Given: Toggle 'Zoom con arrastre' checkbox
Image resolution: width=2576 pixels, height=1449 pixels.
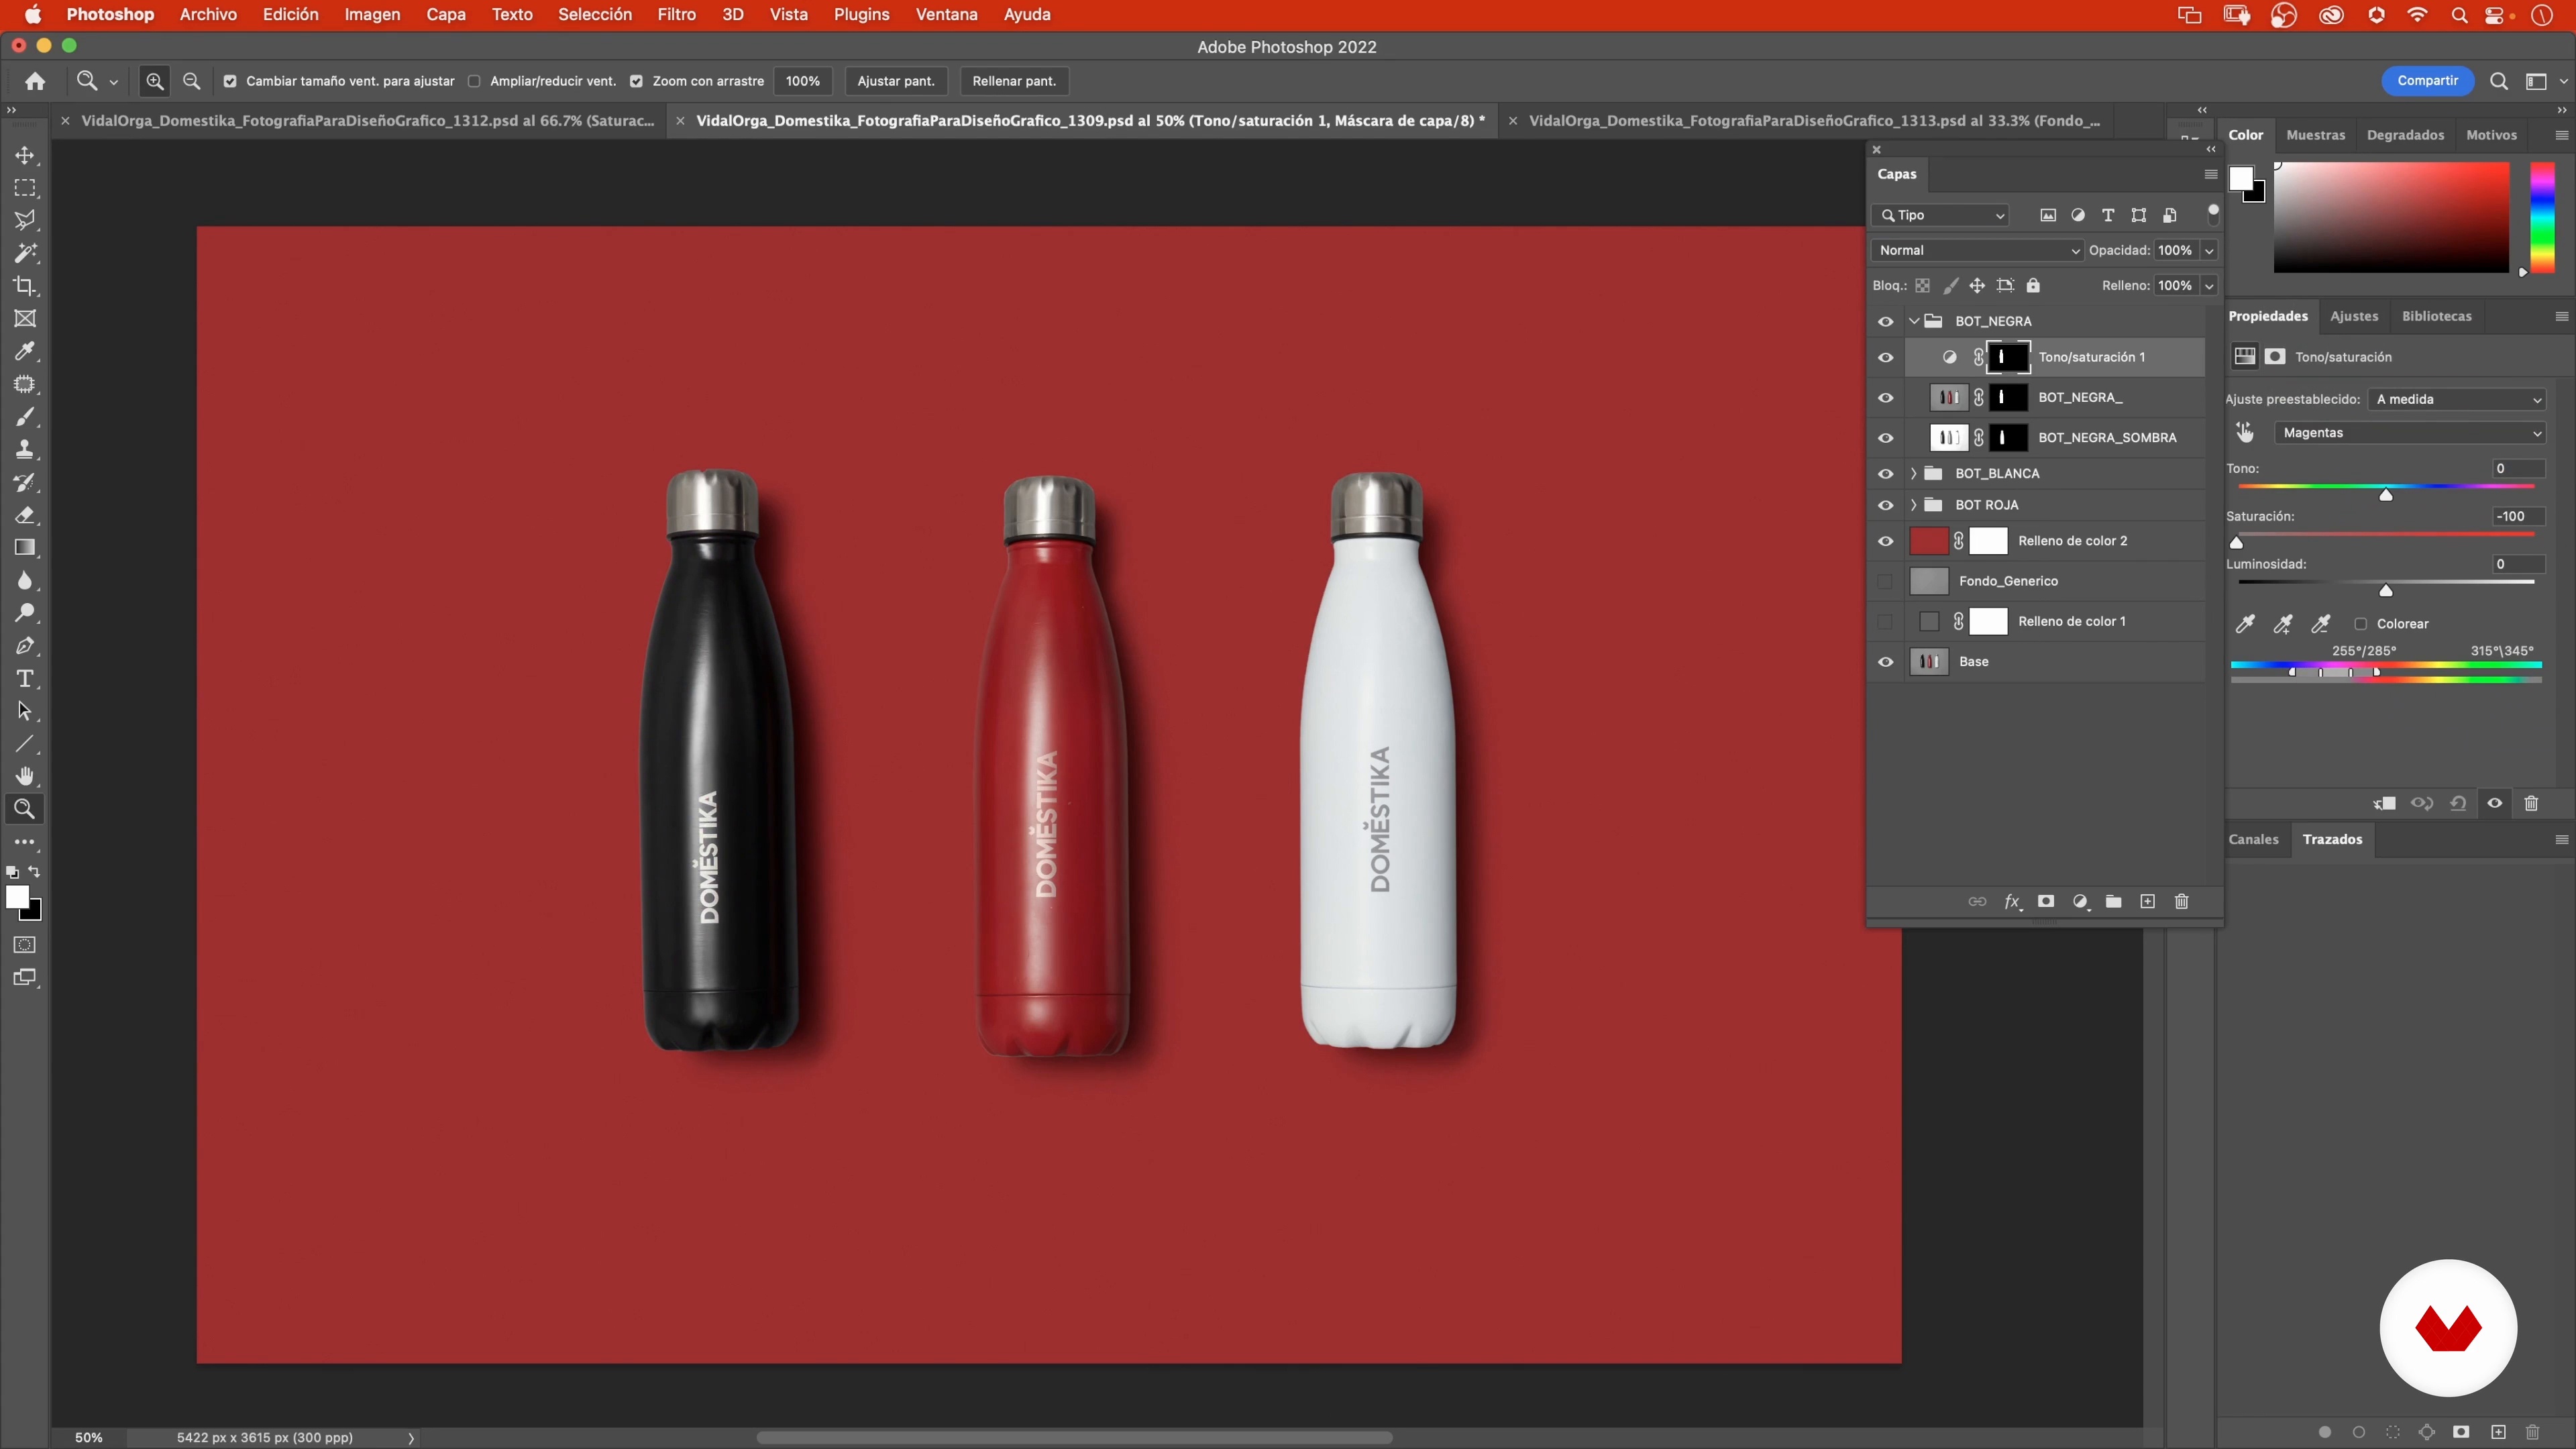Looking at the screenshot, I should [x=636, y=81].
